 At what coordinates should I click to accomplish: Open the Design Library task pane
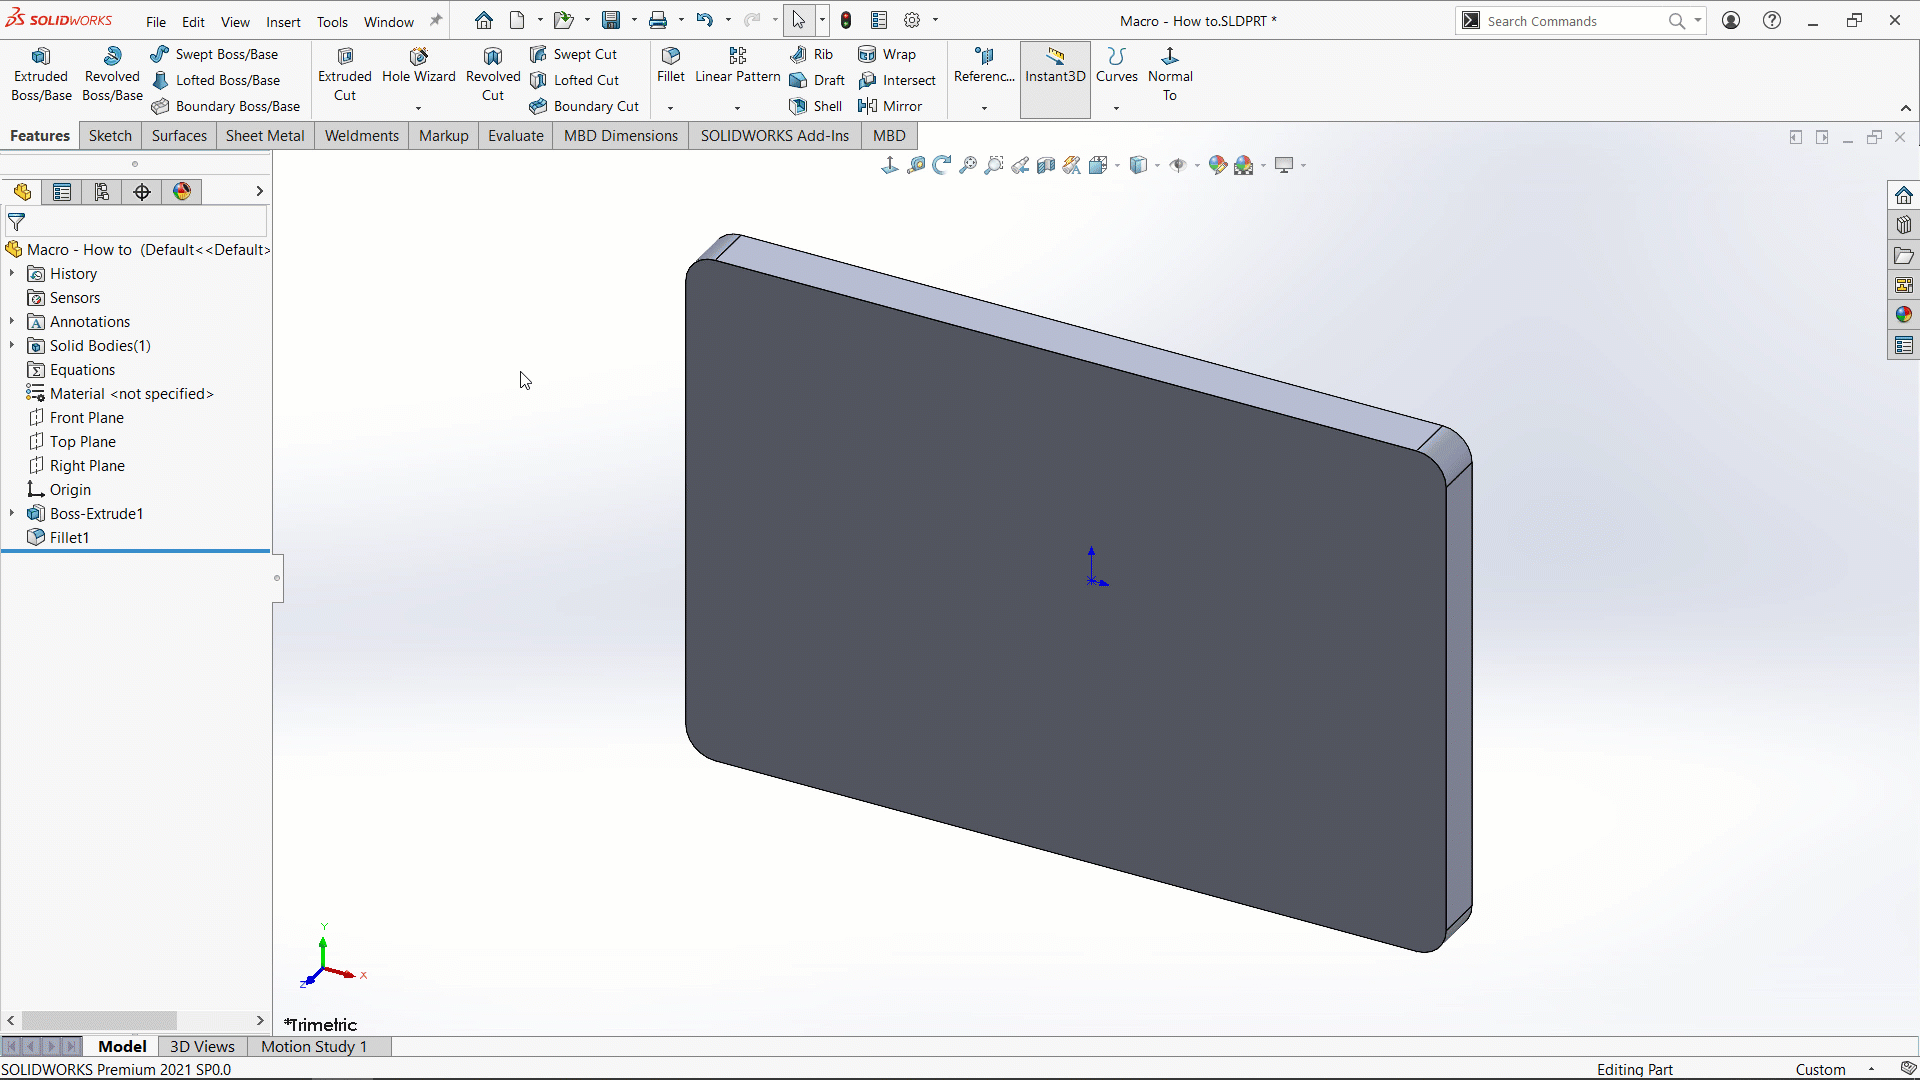[1903, 225]
